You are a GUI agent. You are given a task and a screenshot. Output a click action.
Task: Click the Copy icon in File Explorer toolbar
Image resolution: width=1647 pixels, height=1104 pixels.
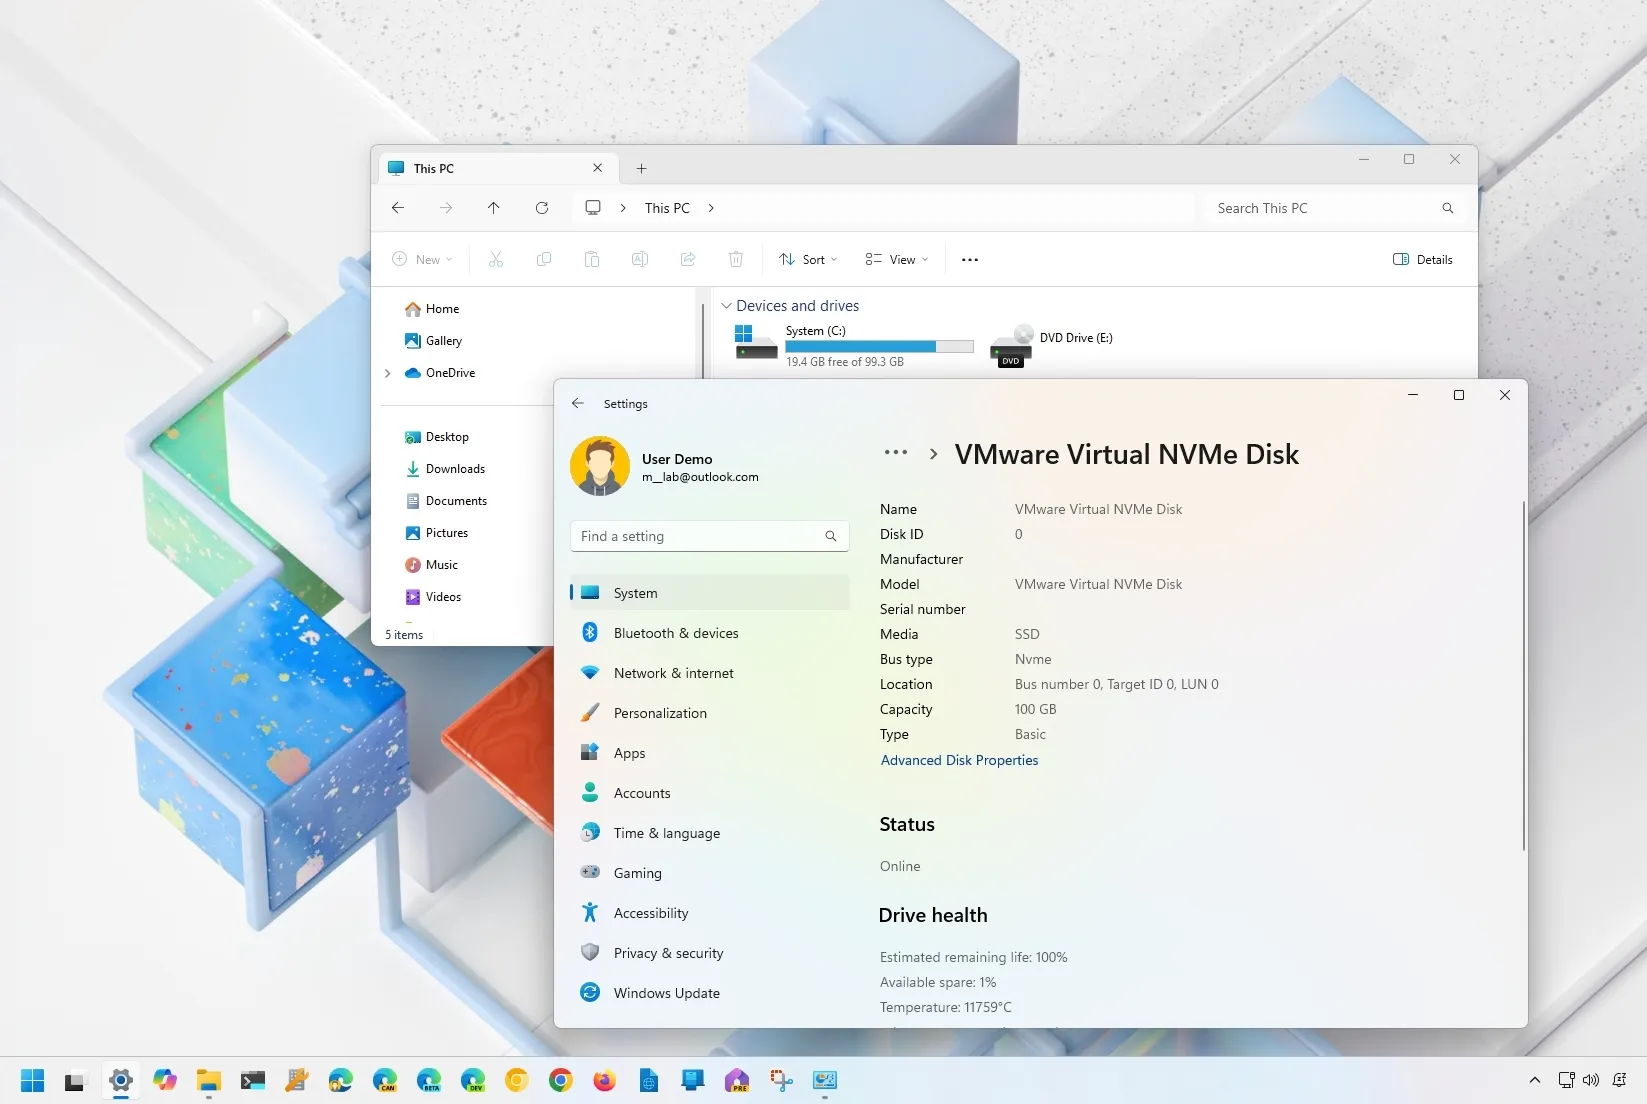coord(544,259)
